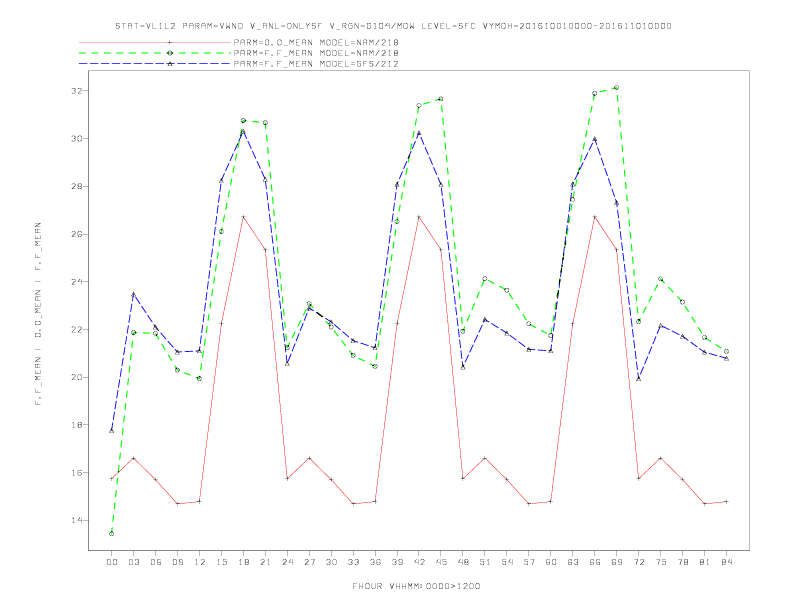
Task: Click the green circle data point at hour 12
Action: 200,378
